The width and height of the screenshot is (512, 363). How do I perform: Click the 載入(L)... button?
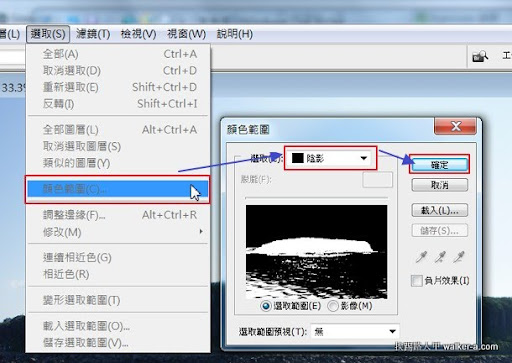(x=440, y=210)
